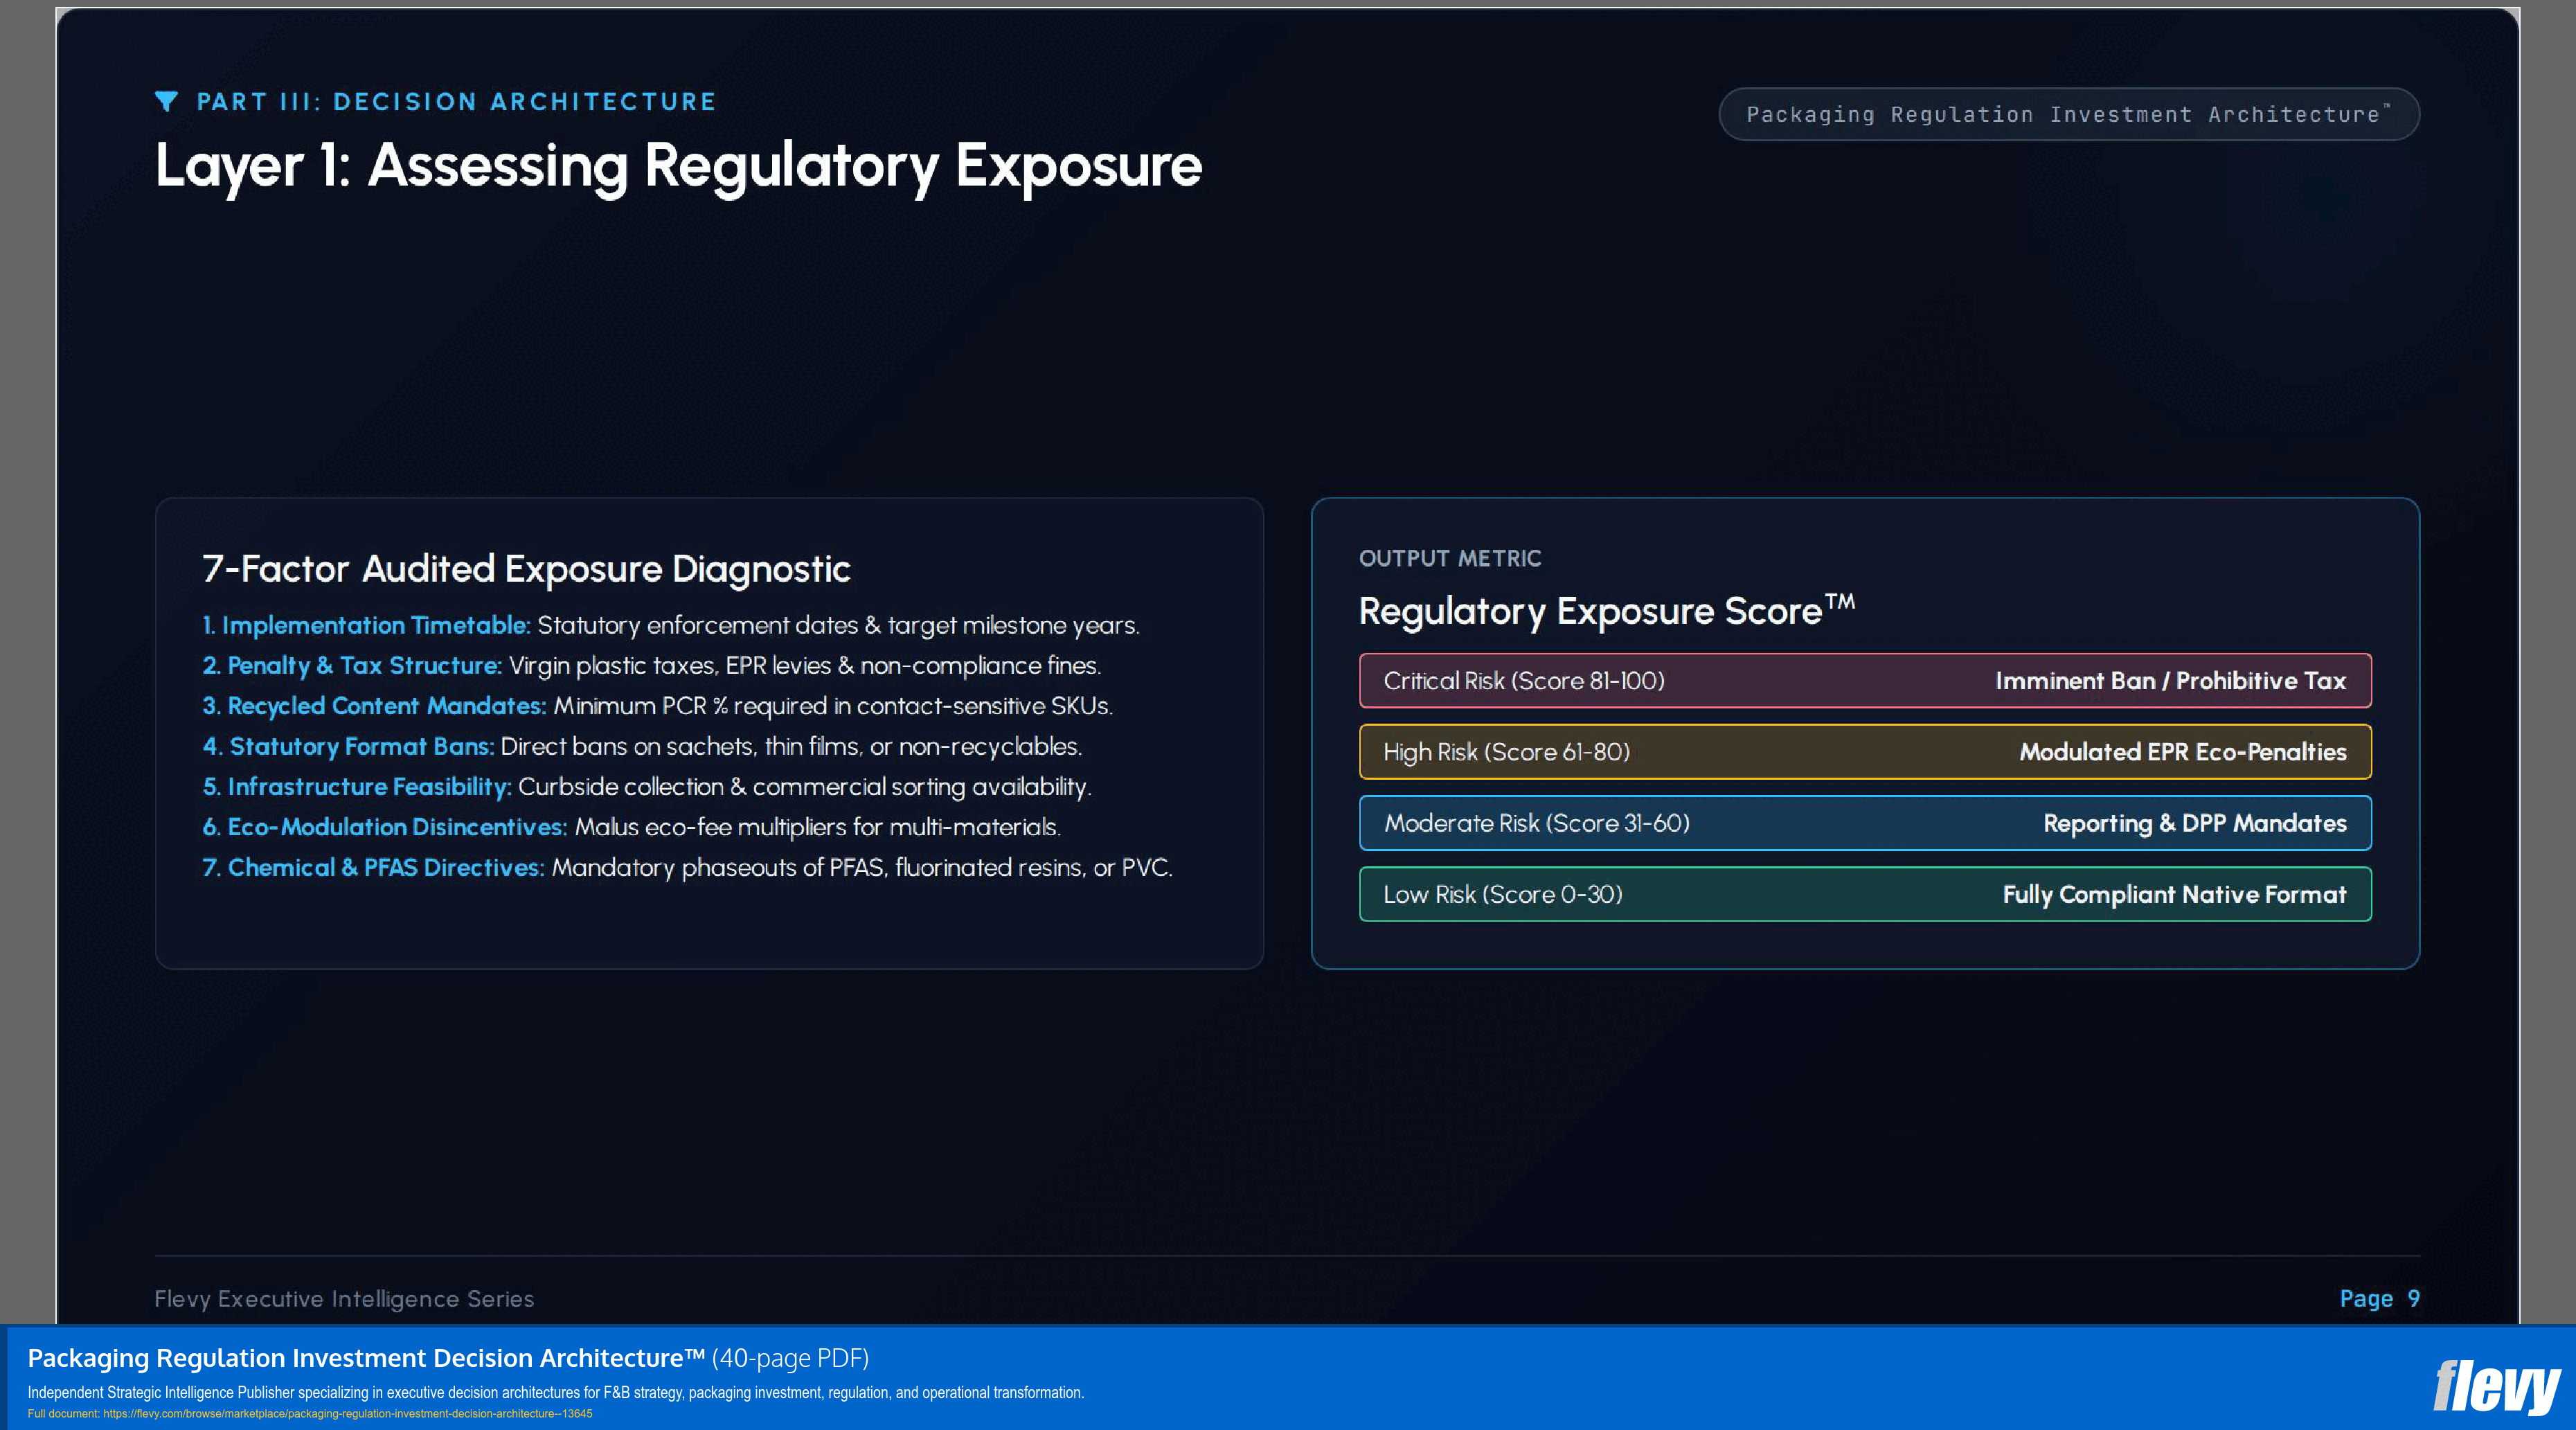Select the Critical Risk (Score 81-100) bar
Viewport: 2576px width, 1430px height.
(x=1865, y=680)
